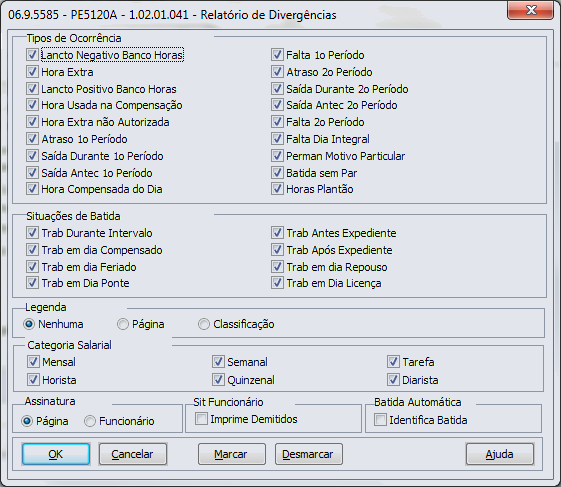Toggle Trab em Dia Licença
This screenshot has width=561, height=487.
tap(277, 283)
